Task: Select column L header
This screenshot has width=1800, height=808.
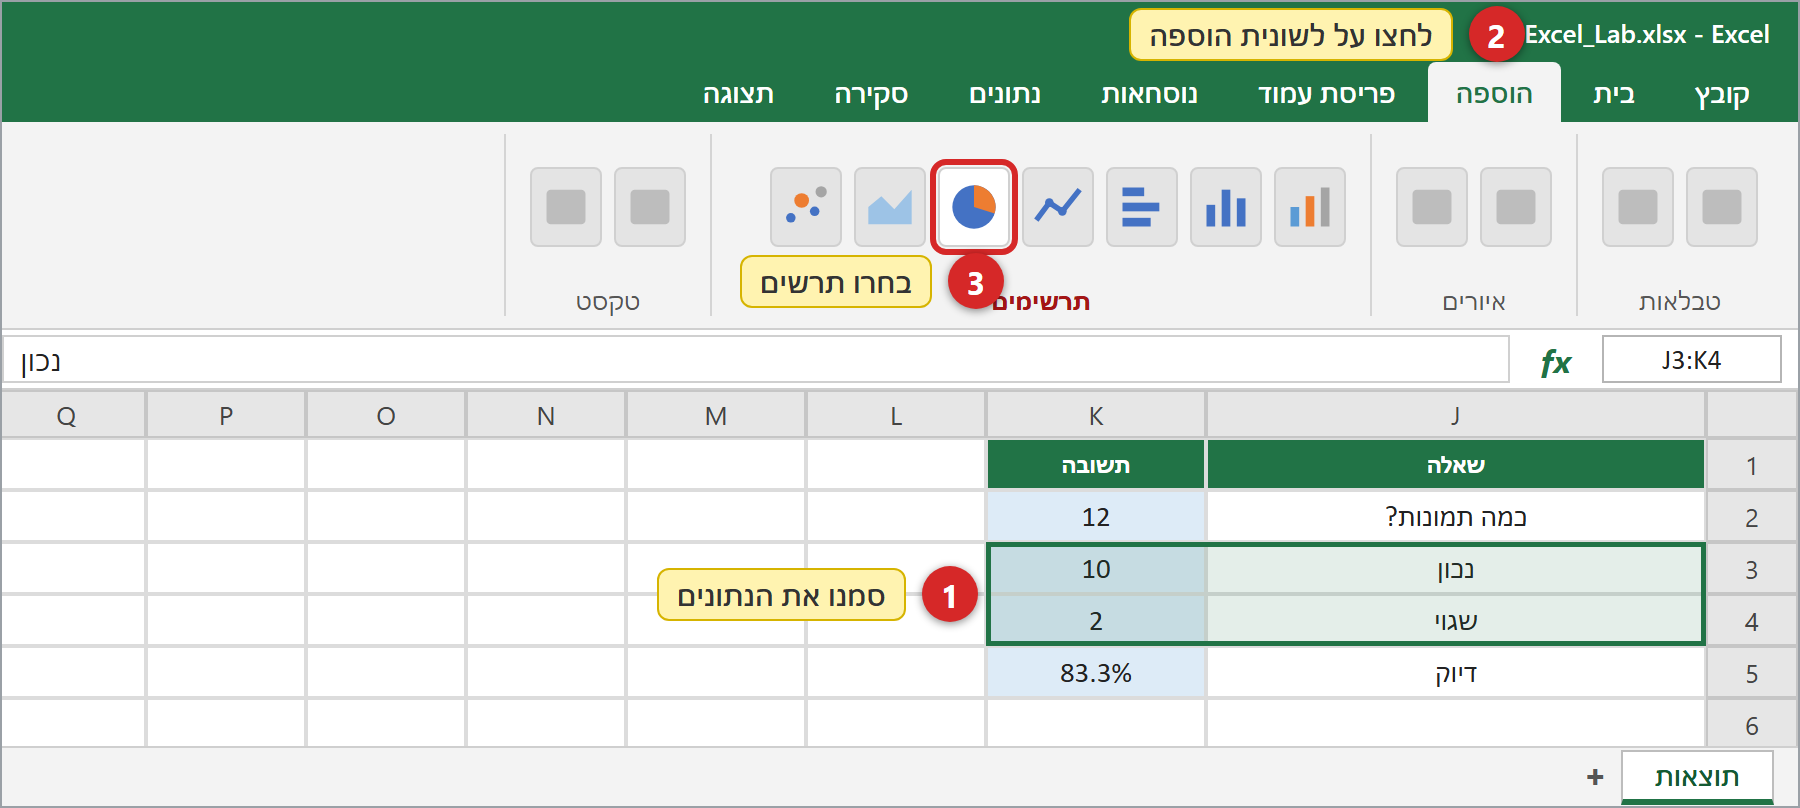Action: point(896,415)
